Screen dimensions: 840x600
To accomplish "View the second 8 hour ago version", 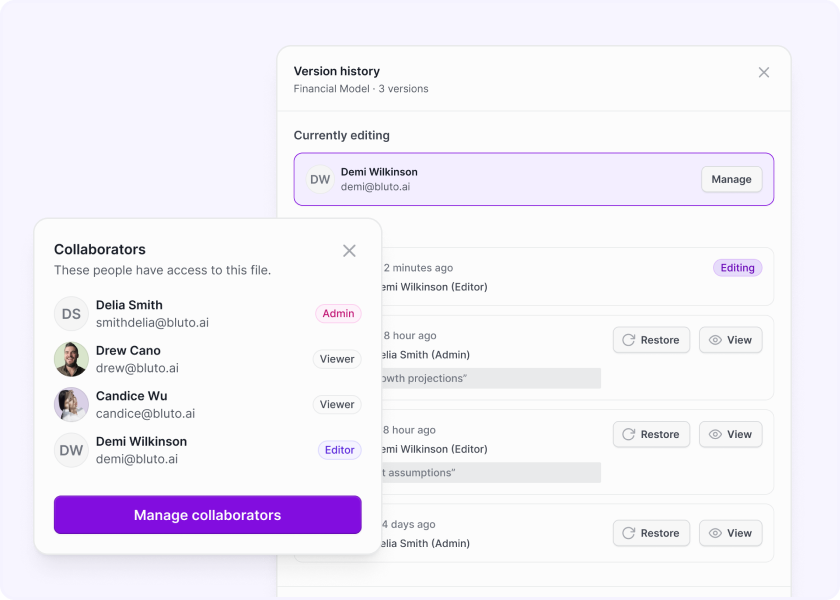I will point(730,434).
